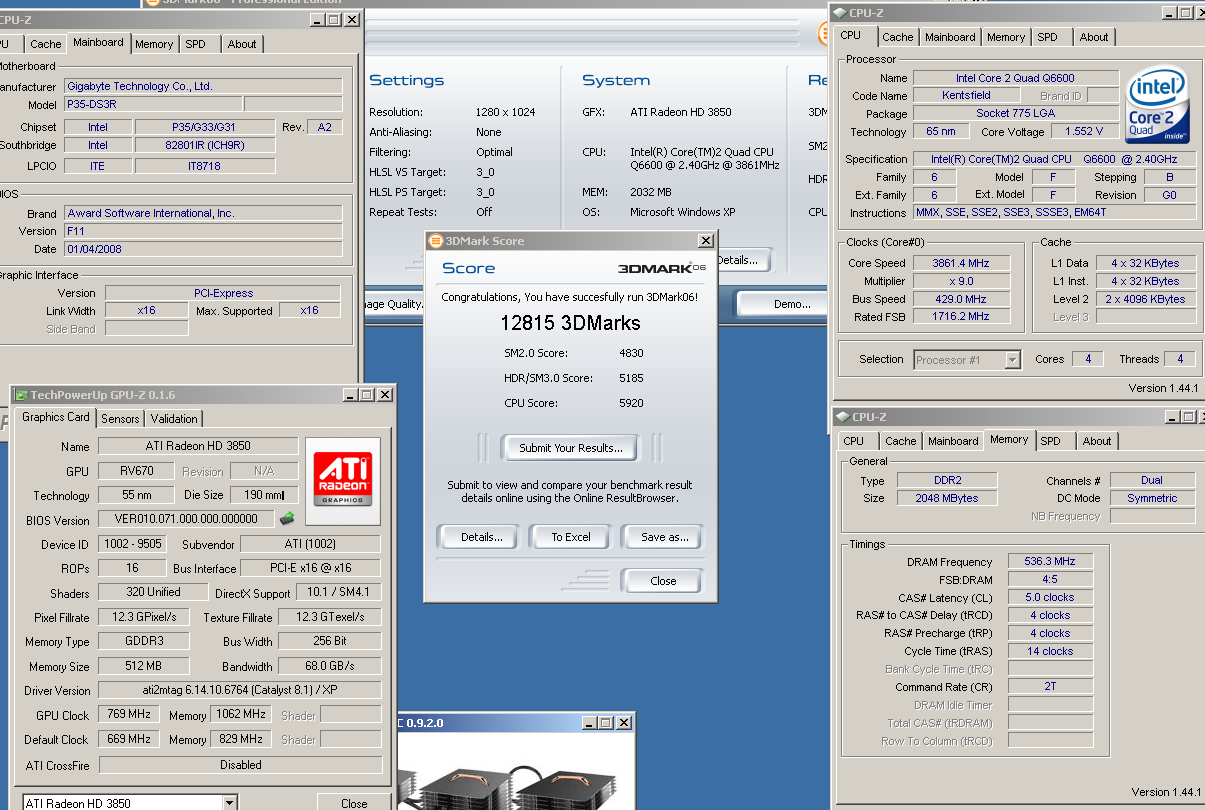This screenshot has height=810, width=1205.
Task: Open the Memory tab in the upper-right CPU-Z window
Action: click(1005, 37)
